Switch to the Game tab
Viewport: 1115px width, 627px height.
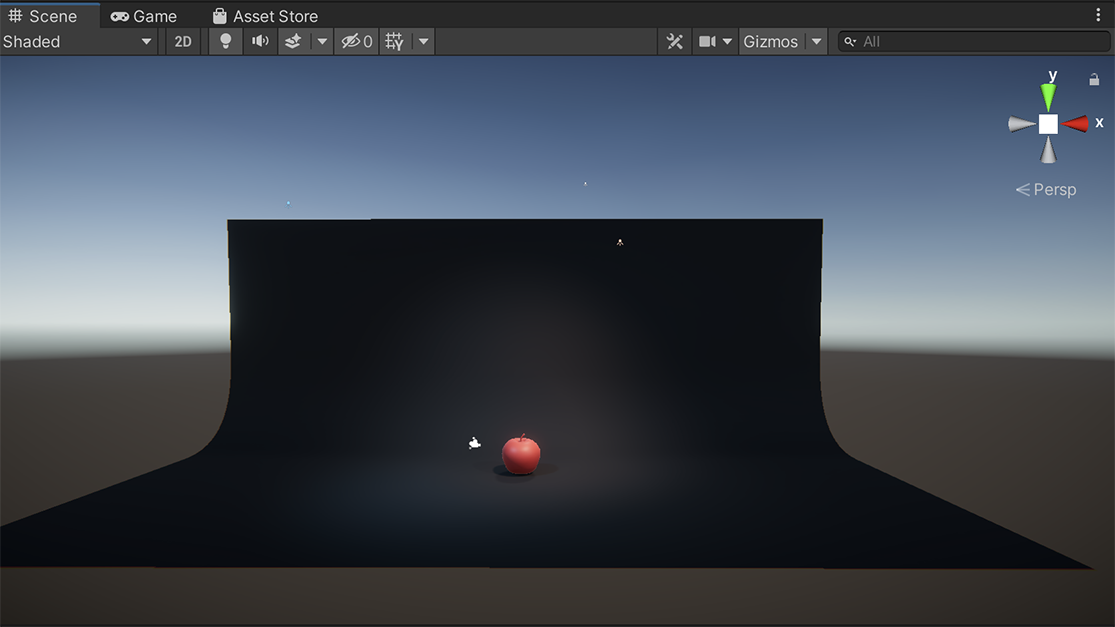pyautogui.click(x=143, y=16)
